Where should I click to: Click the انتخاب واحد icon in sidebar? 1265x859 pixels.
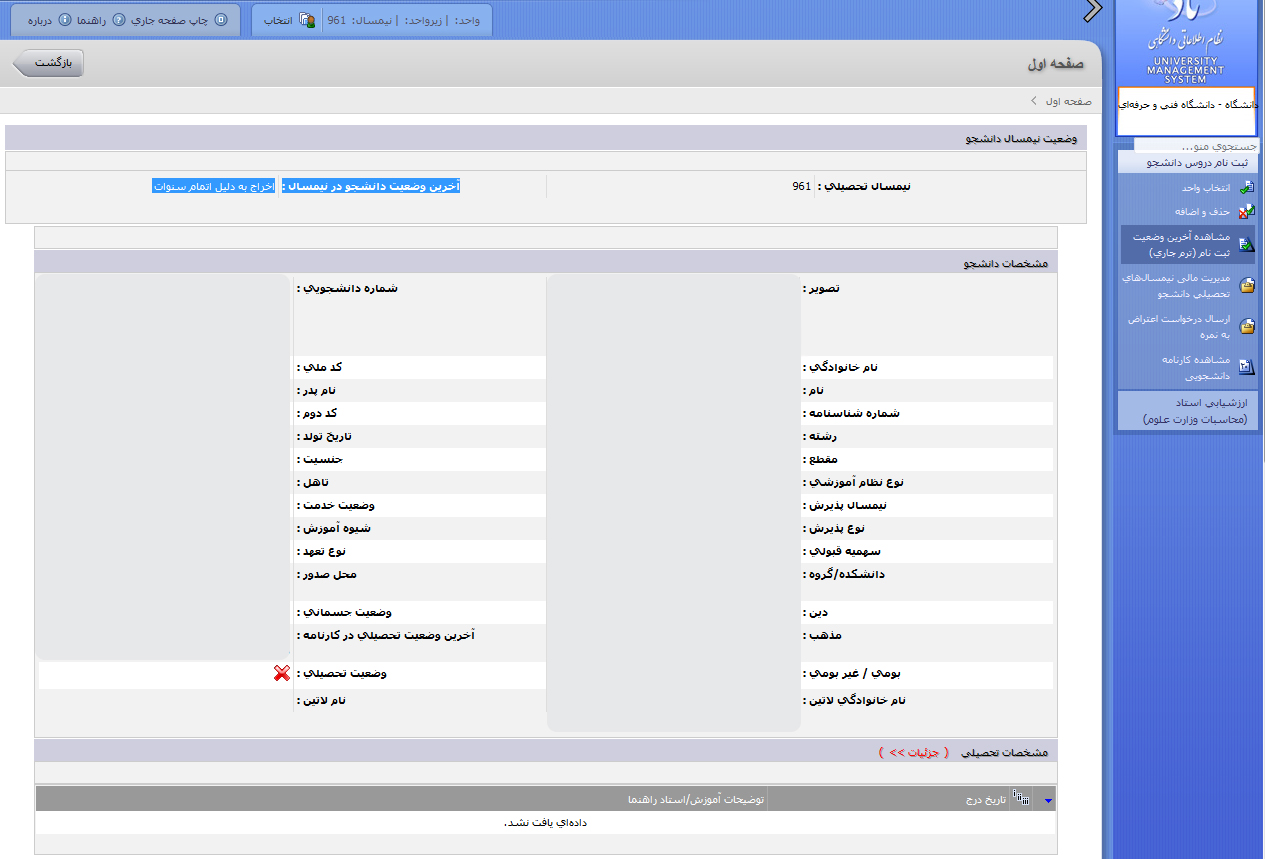click(x=1246, y=187)
